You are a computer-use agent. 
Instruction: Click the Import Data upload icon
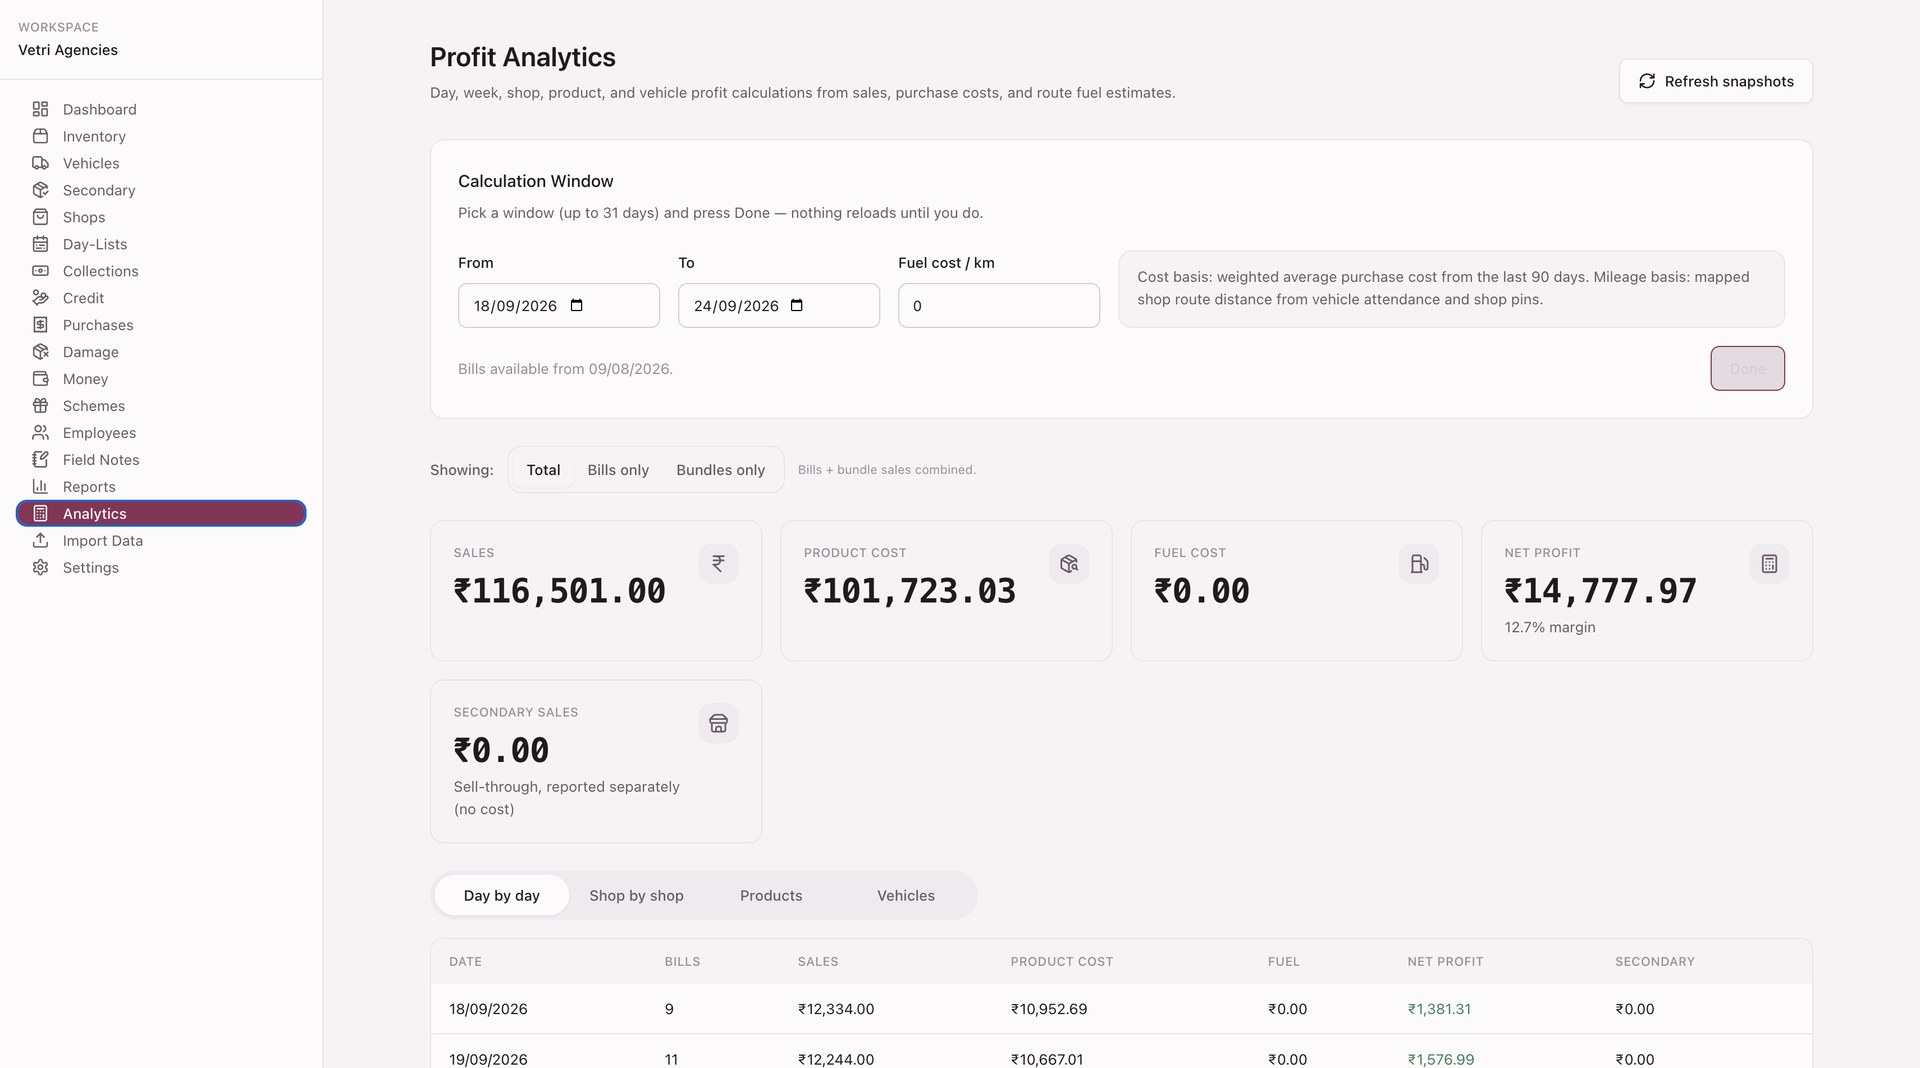pyautogui.click(x=40, y=541)
